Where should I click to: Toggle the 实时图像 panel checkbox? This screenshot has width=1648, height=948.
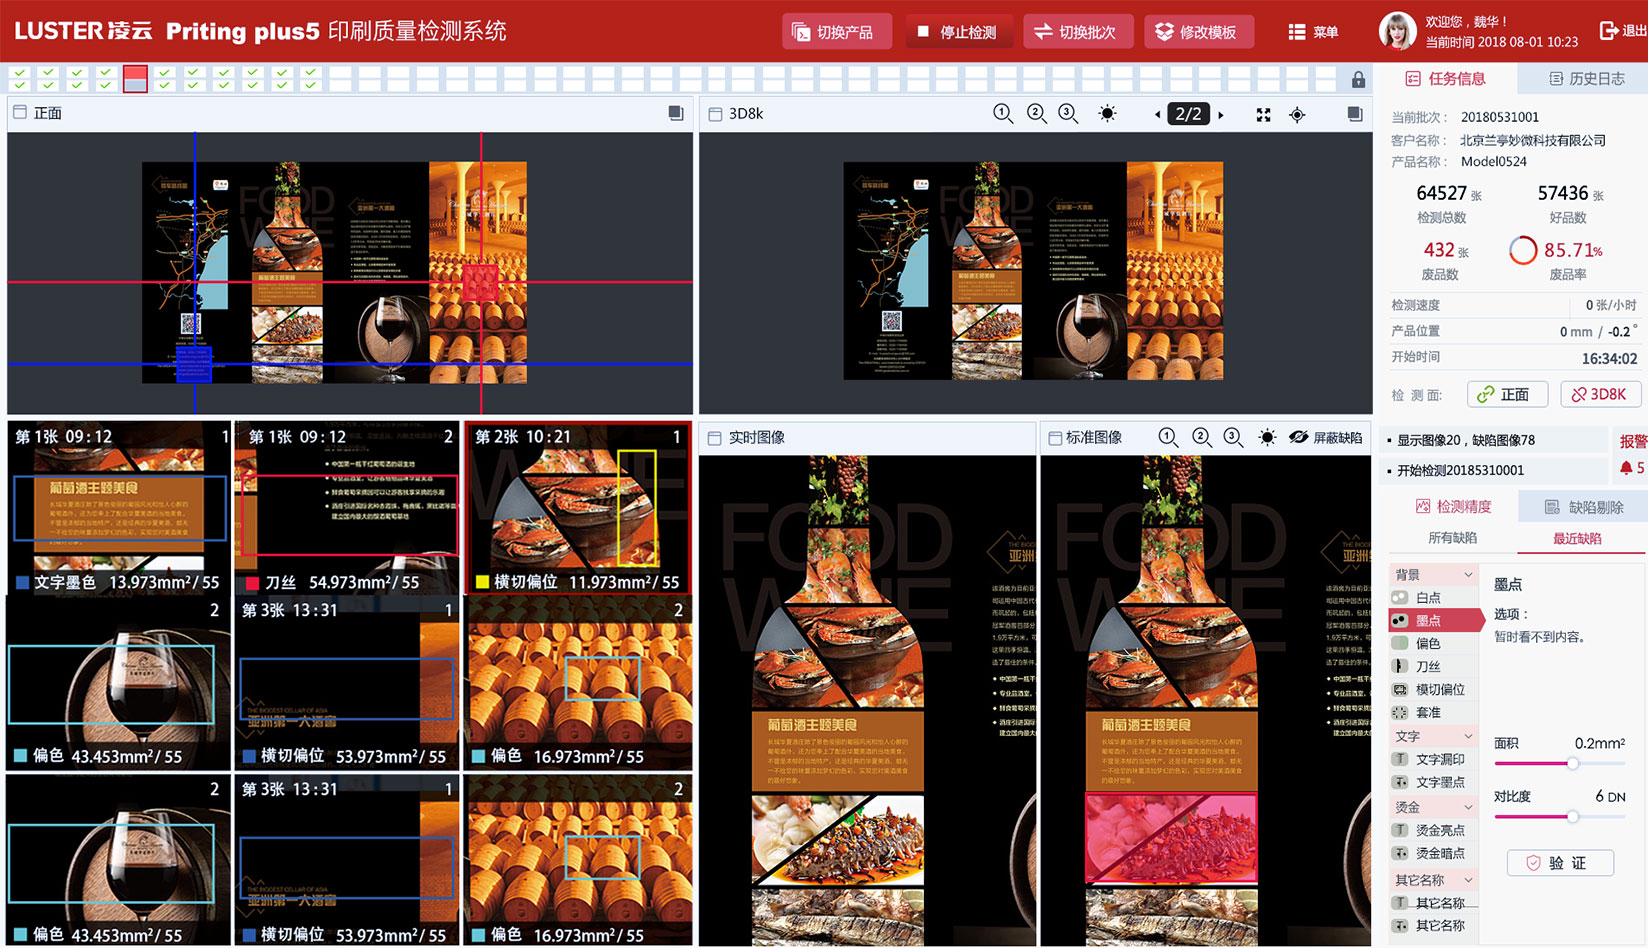tap(714, 438)
